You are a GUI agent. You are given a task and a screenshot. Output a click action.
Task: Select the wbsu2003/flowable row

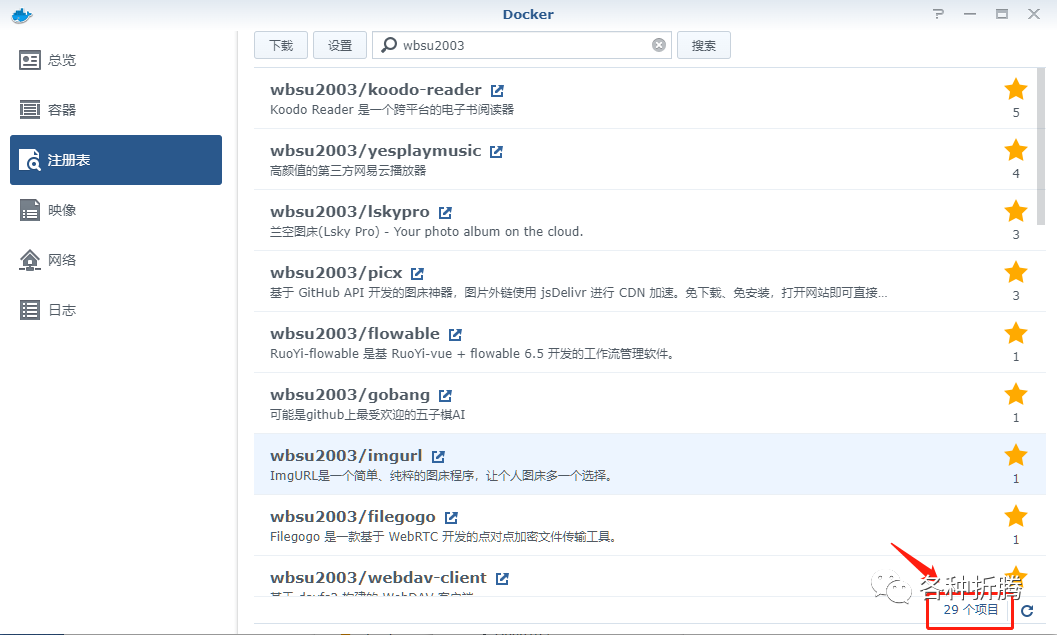point(650,342)
